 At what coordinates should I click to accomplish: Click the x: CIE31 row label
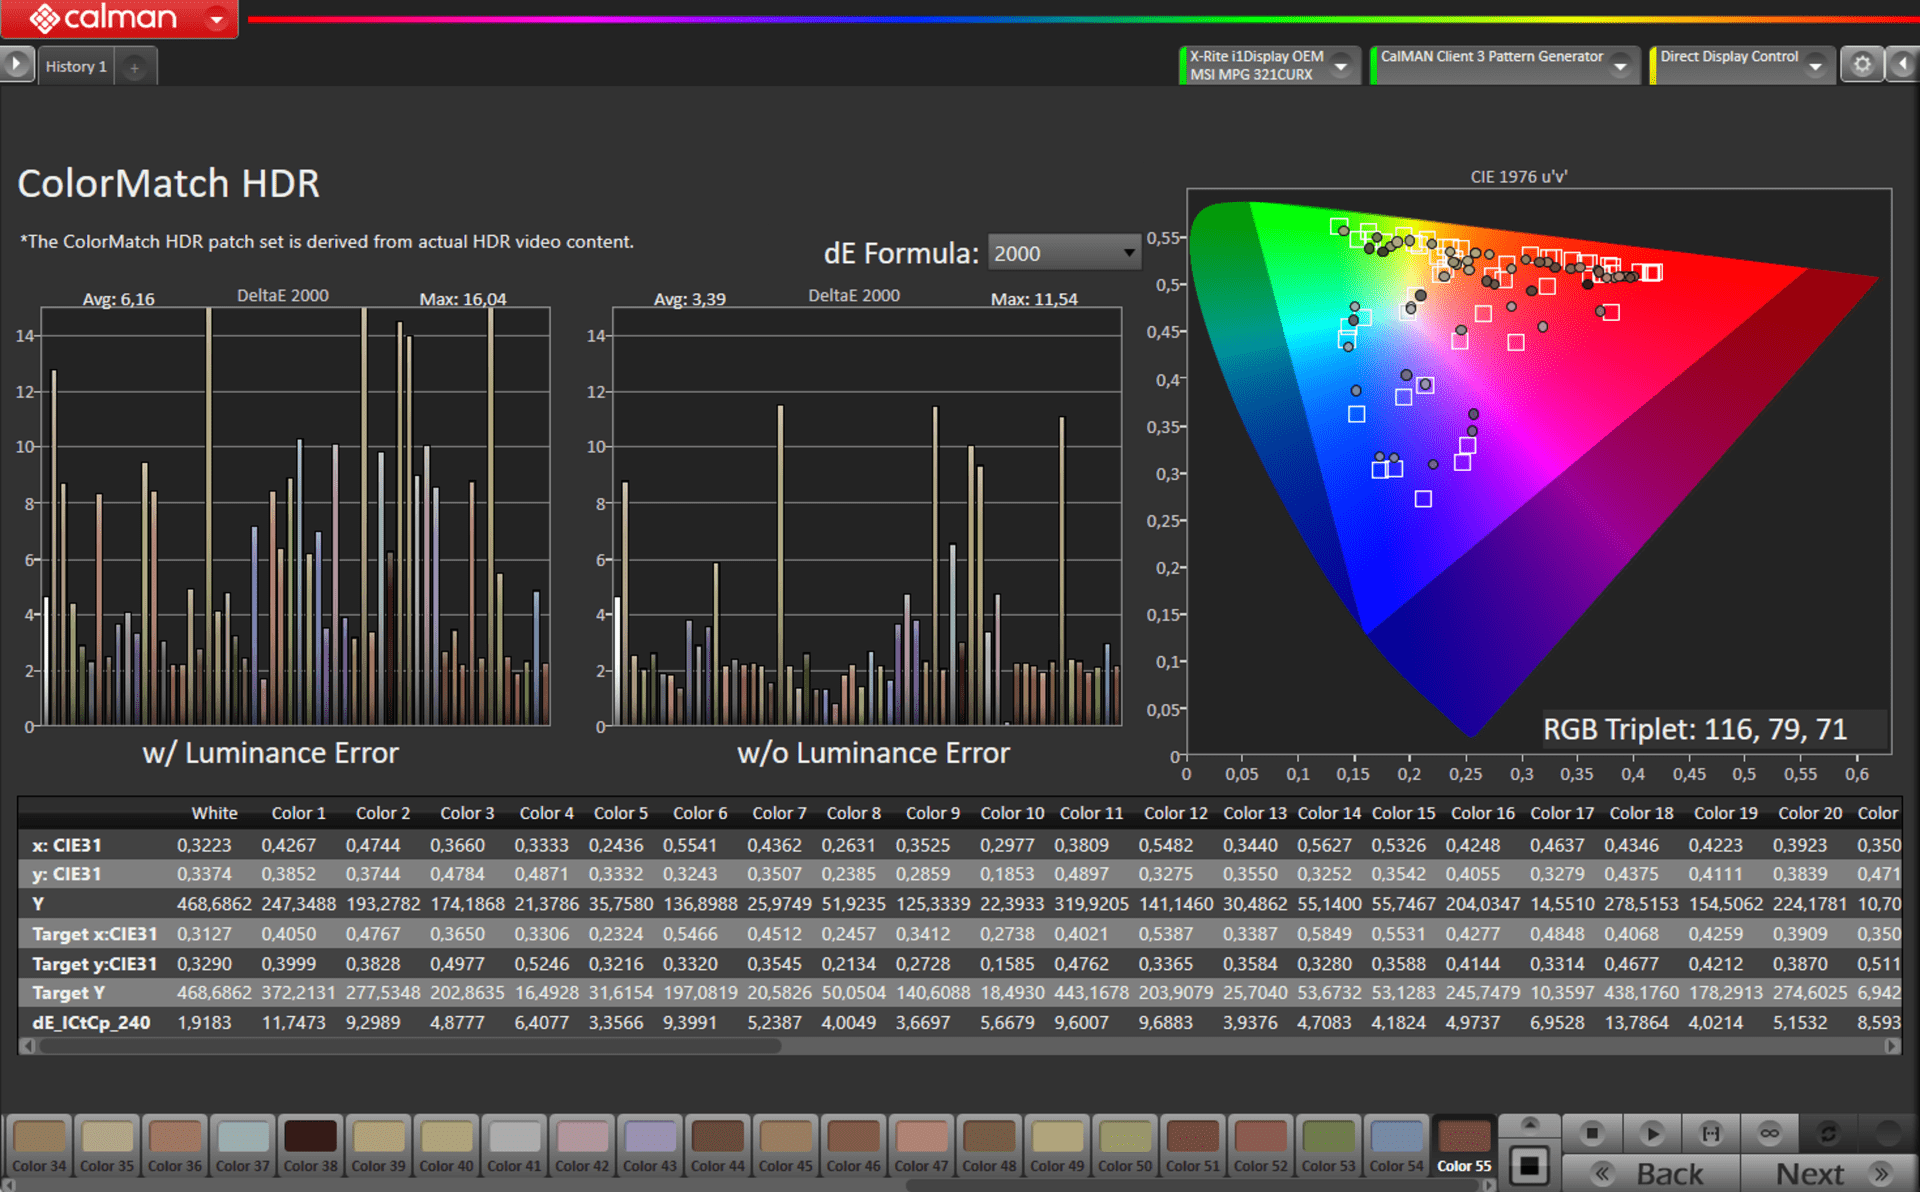66,845
